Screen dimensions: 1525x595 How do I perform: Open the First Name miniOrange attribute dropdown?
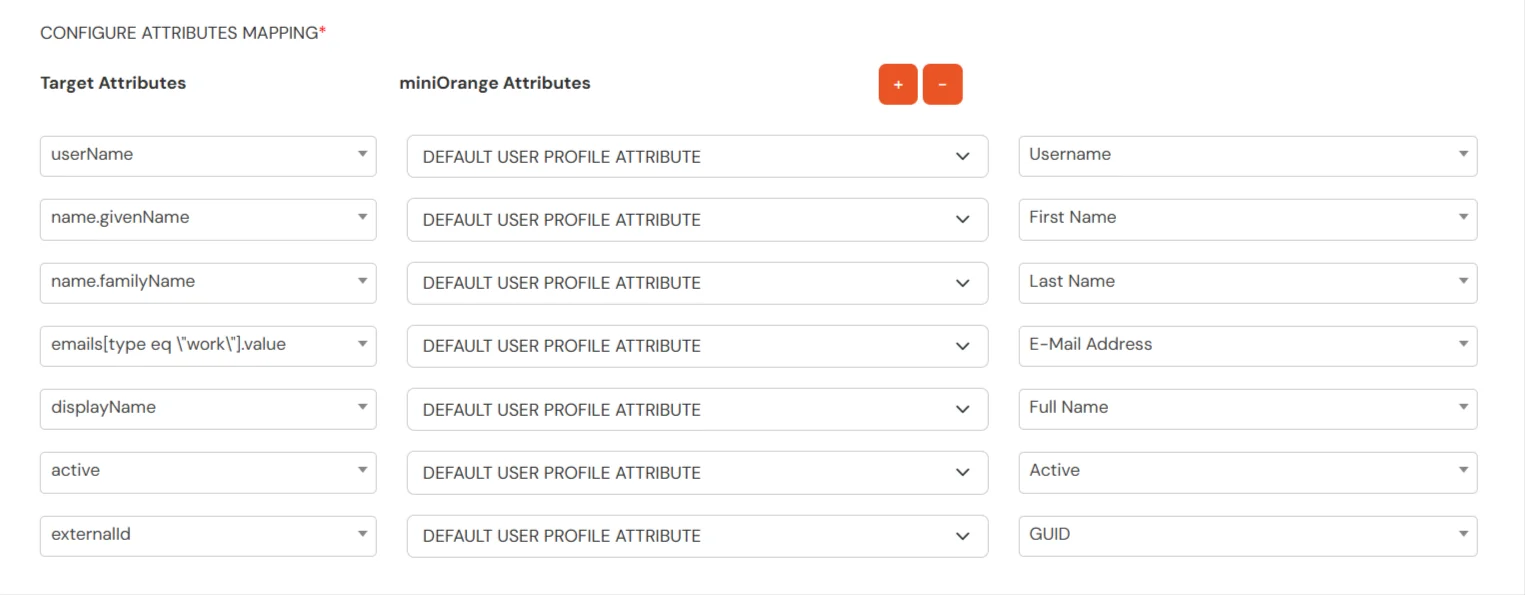(1248, 219)
